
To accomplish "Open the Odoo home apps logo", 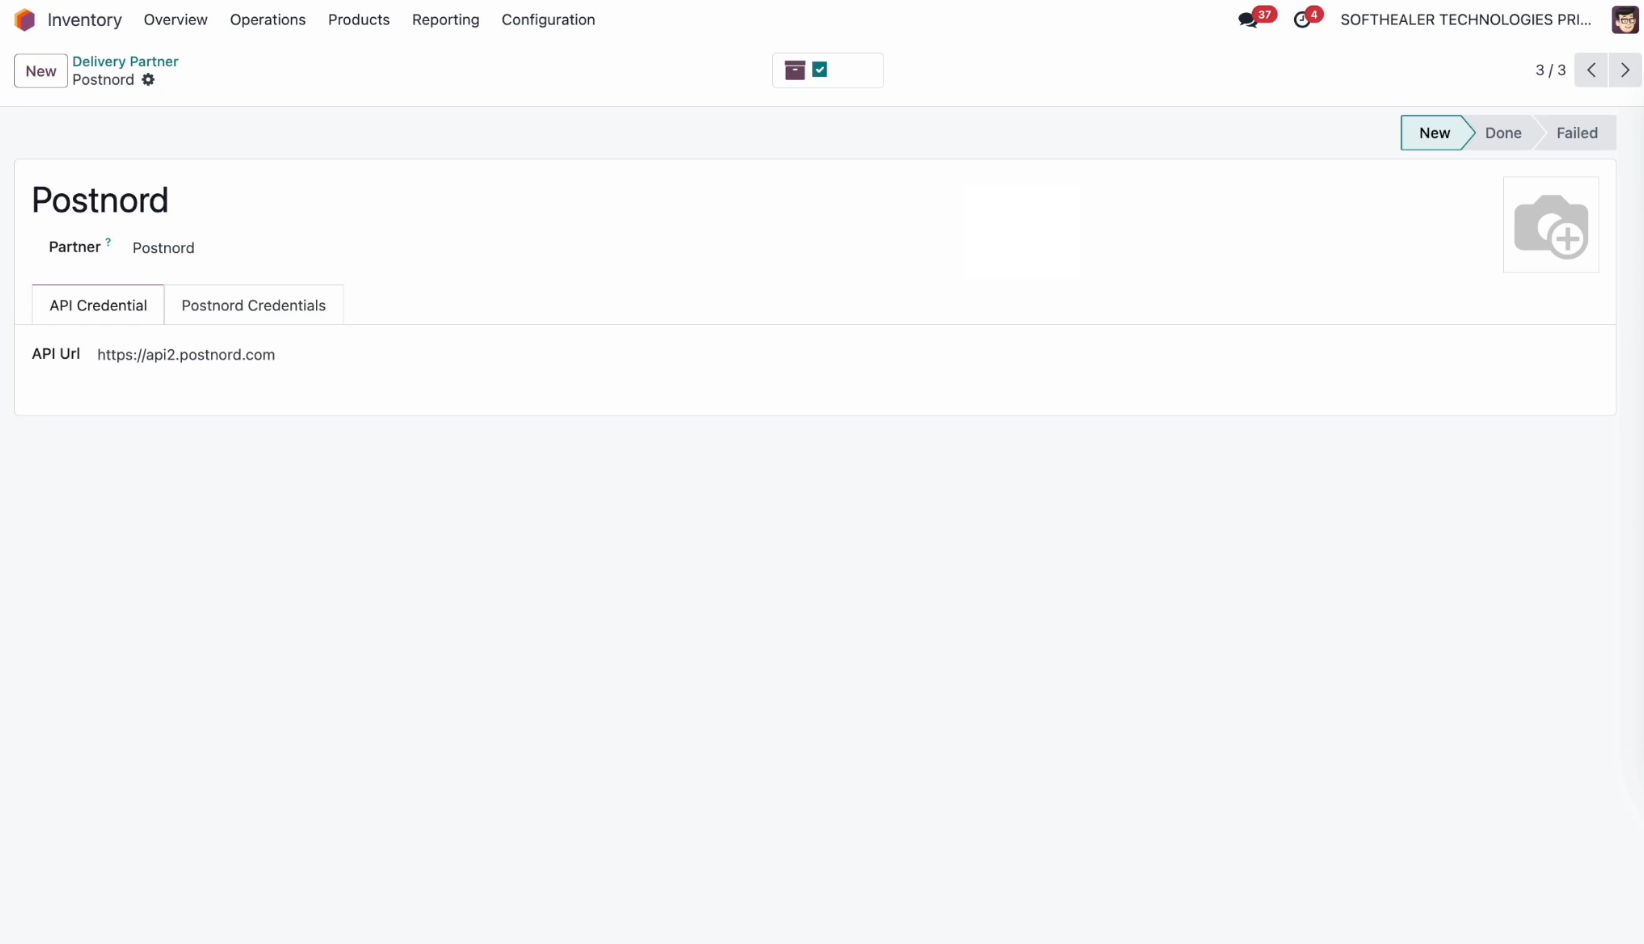I will (x=25, y=20).
